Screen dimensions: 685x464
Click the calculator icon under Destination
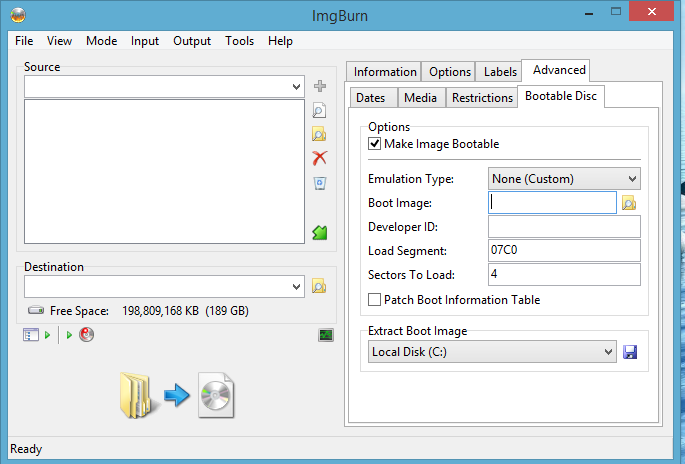(31, 335)
